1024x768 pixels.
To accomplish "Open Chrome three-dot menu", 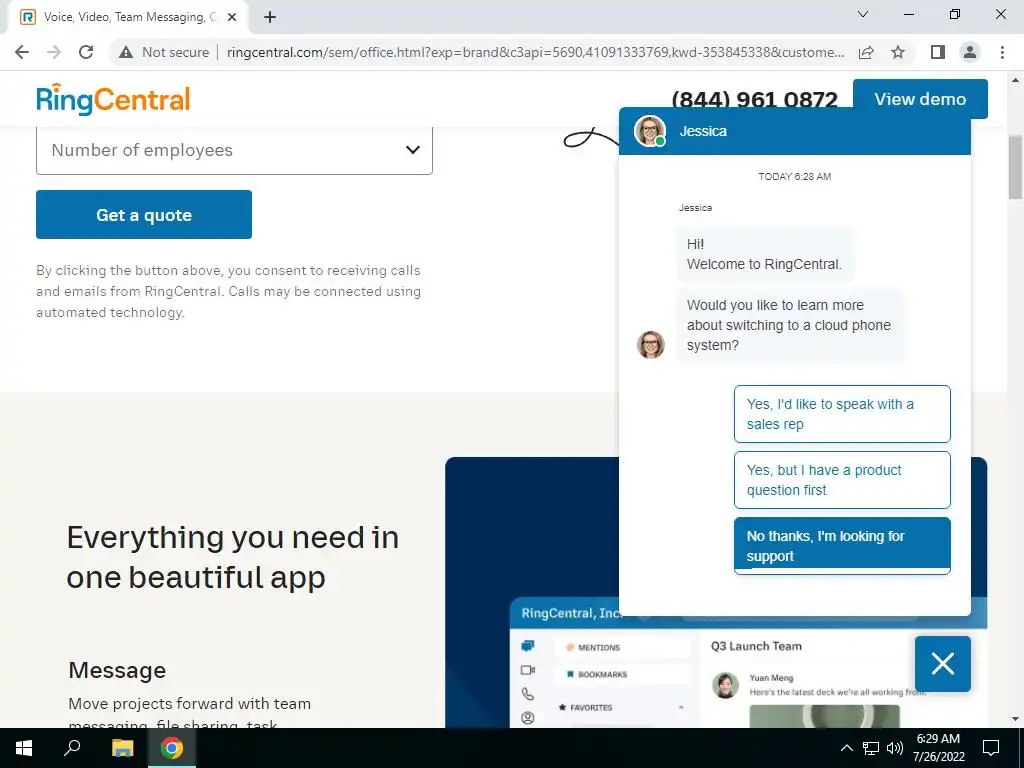I will (1002, 52).
